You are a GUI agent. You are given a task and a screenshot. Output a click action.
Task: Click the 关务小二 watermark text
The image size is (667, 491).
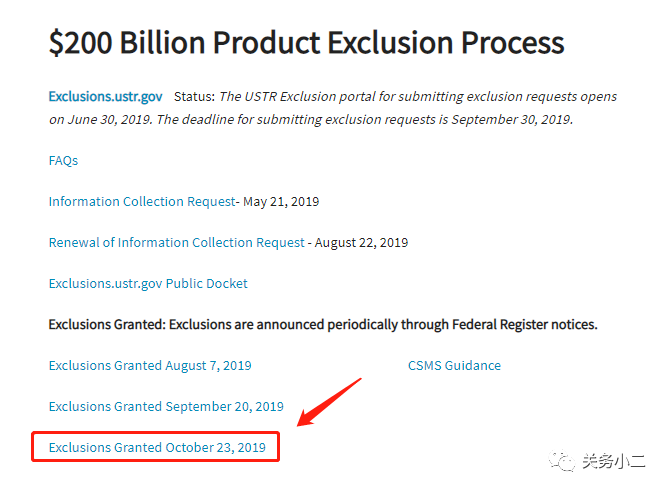pos(616,461)
